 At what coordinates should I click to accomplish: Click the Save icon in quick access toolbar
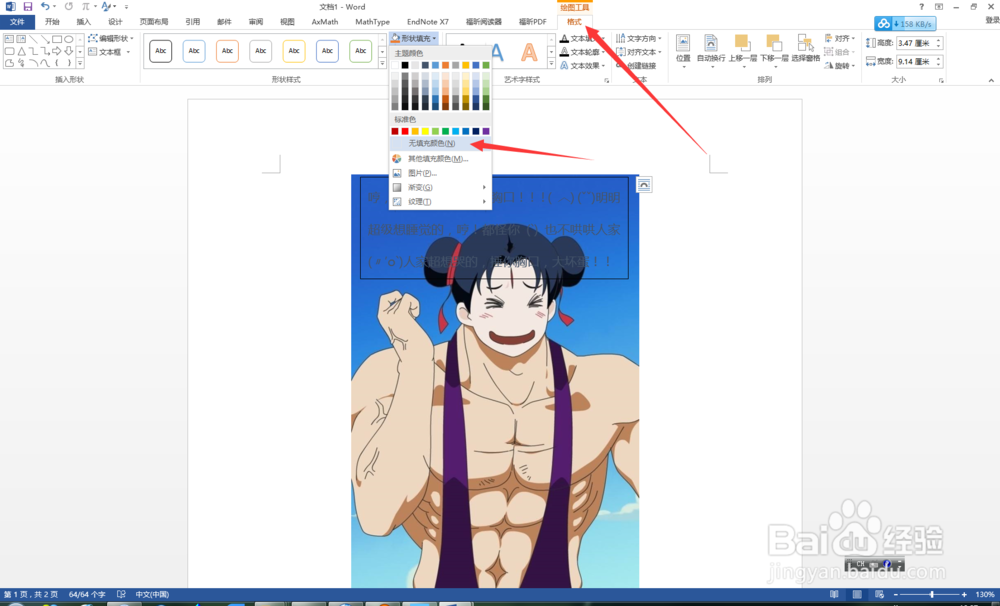27,6
